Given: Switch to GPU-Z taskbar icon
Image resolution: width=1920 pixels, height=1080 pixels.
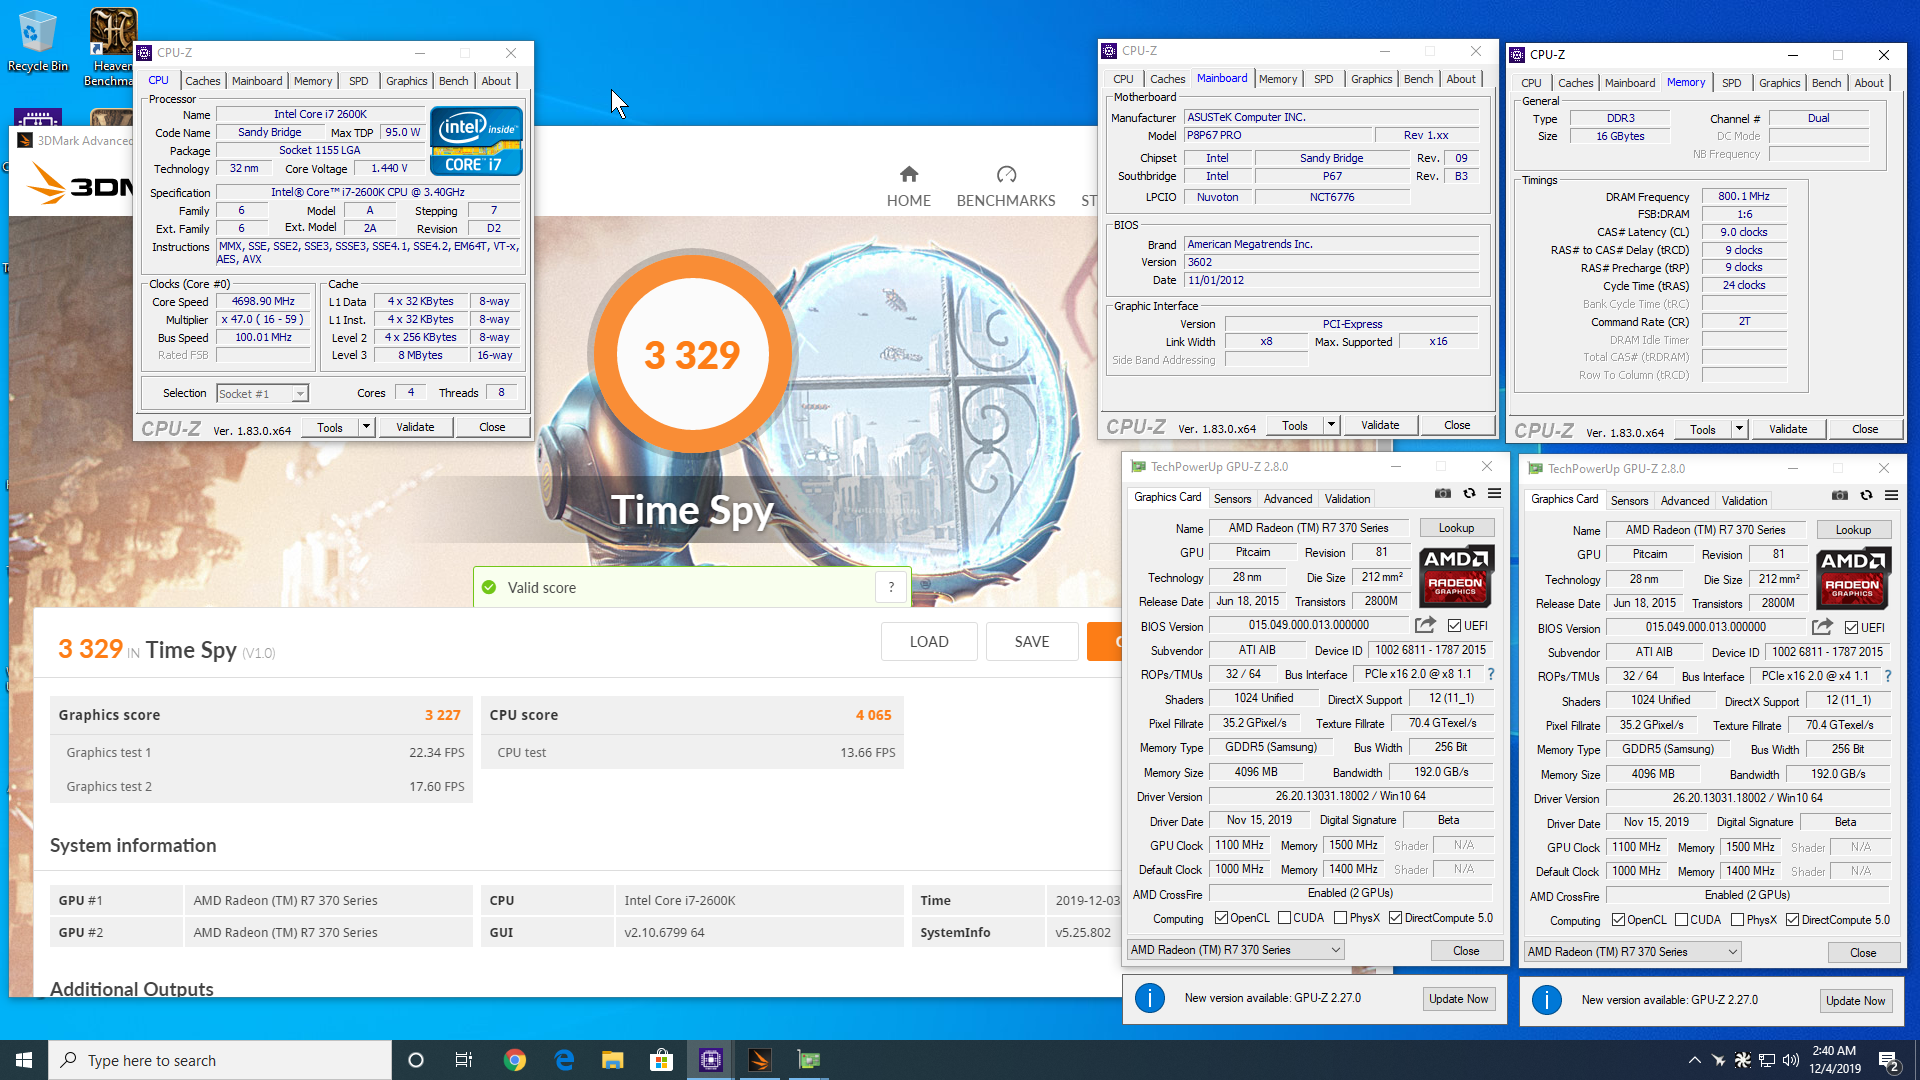Looking at the screenshot, I should (x=808, y=1060).
